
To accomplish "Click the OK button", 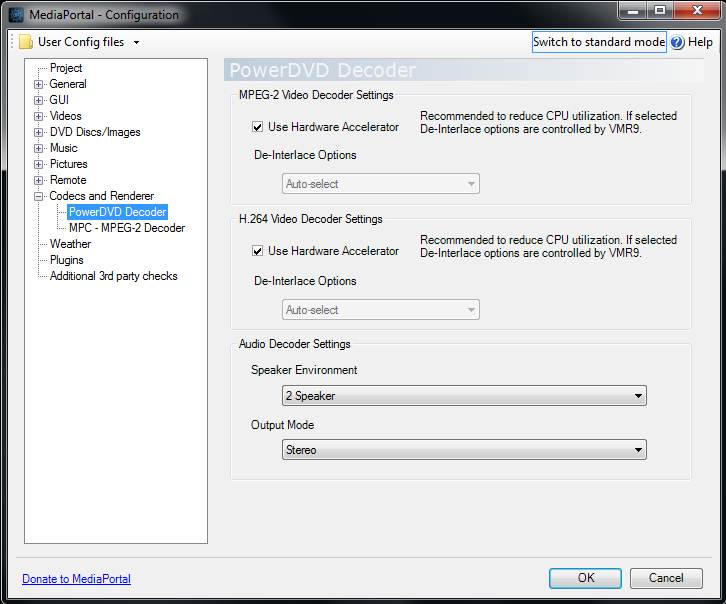I will pos(585,578).
